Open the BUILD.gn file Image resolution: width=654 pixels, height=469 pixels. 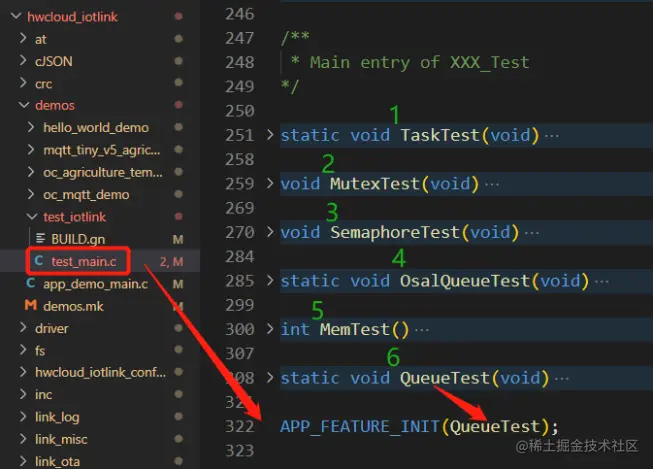tap(78, 240)
